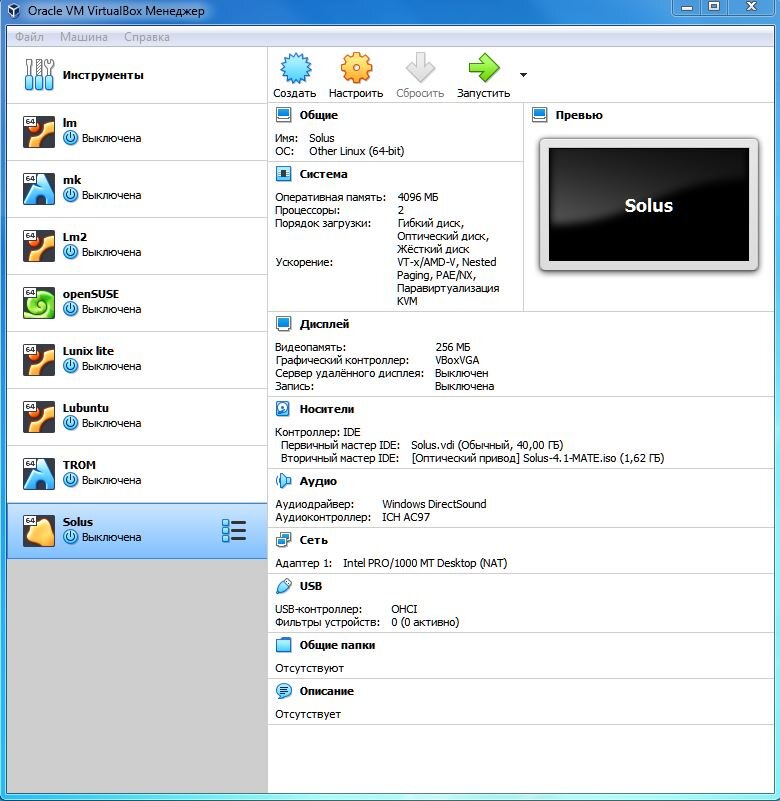
Task: Open the Инструменты tools icon
Action: [39, 75]
